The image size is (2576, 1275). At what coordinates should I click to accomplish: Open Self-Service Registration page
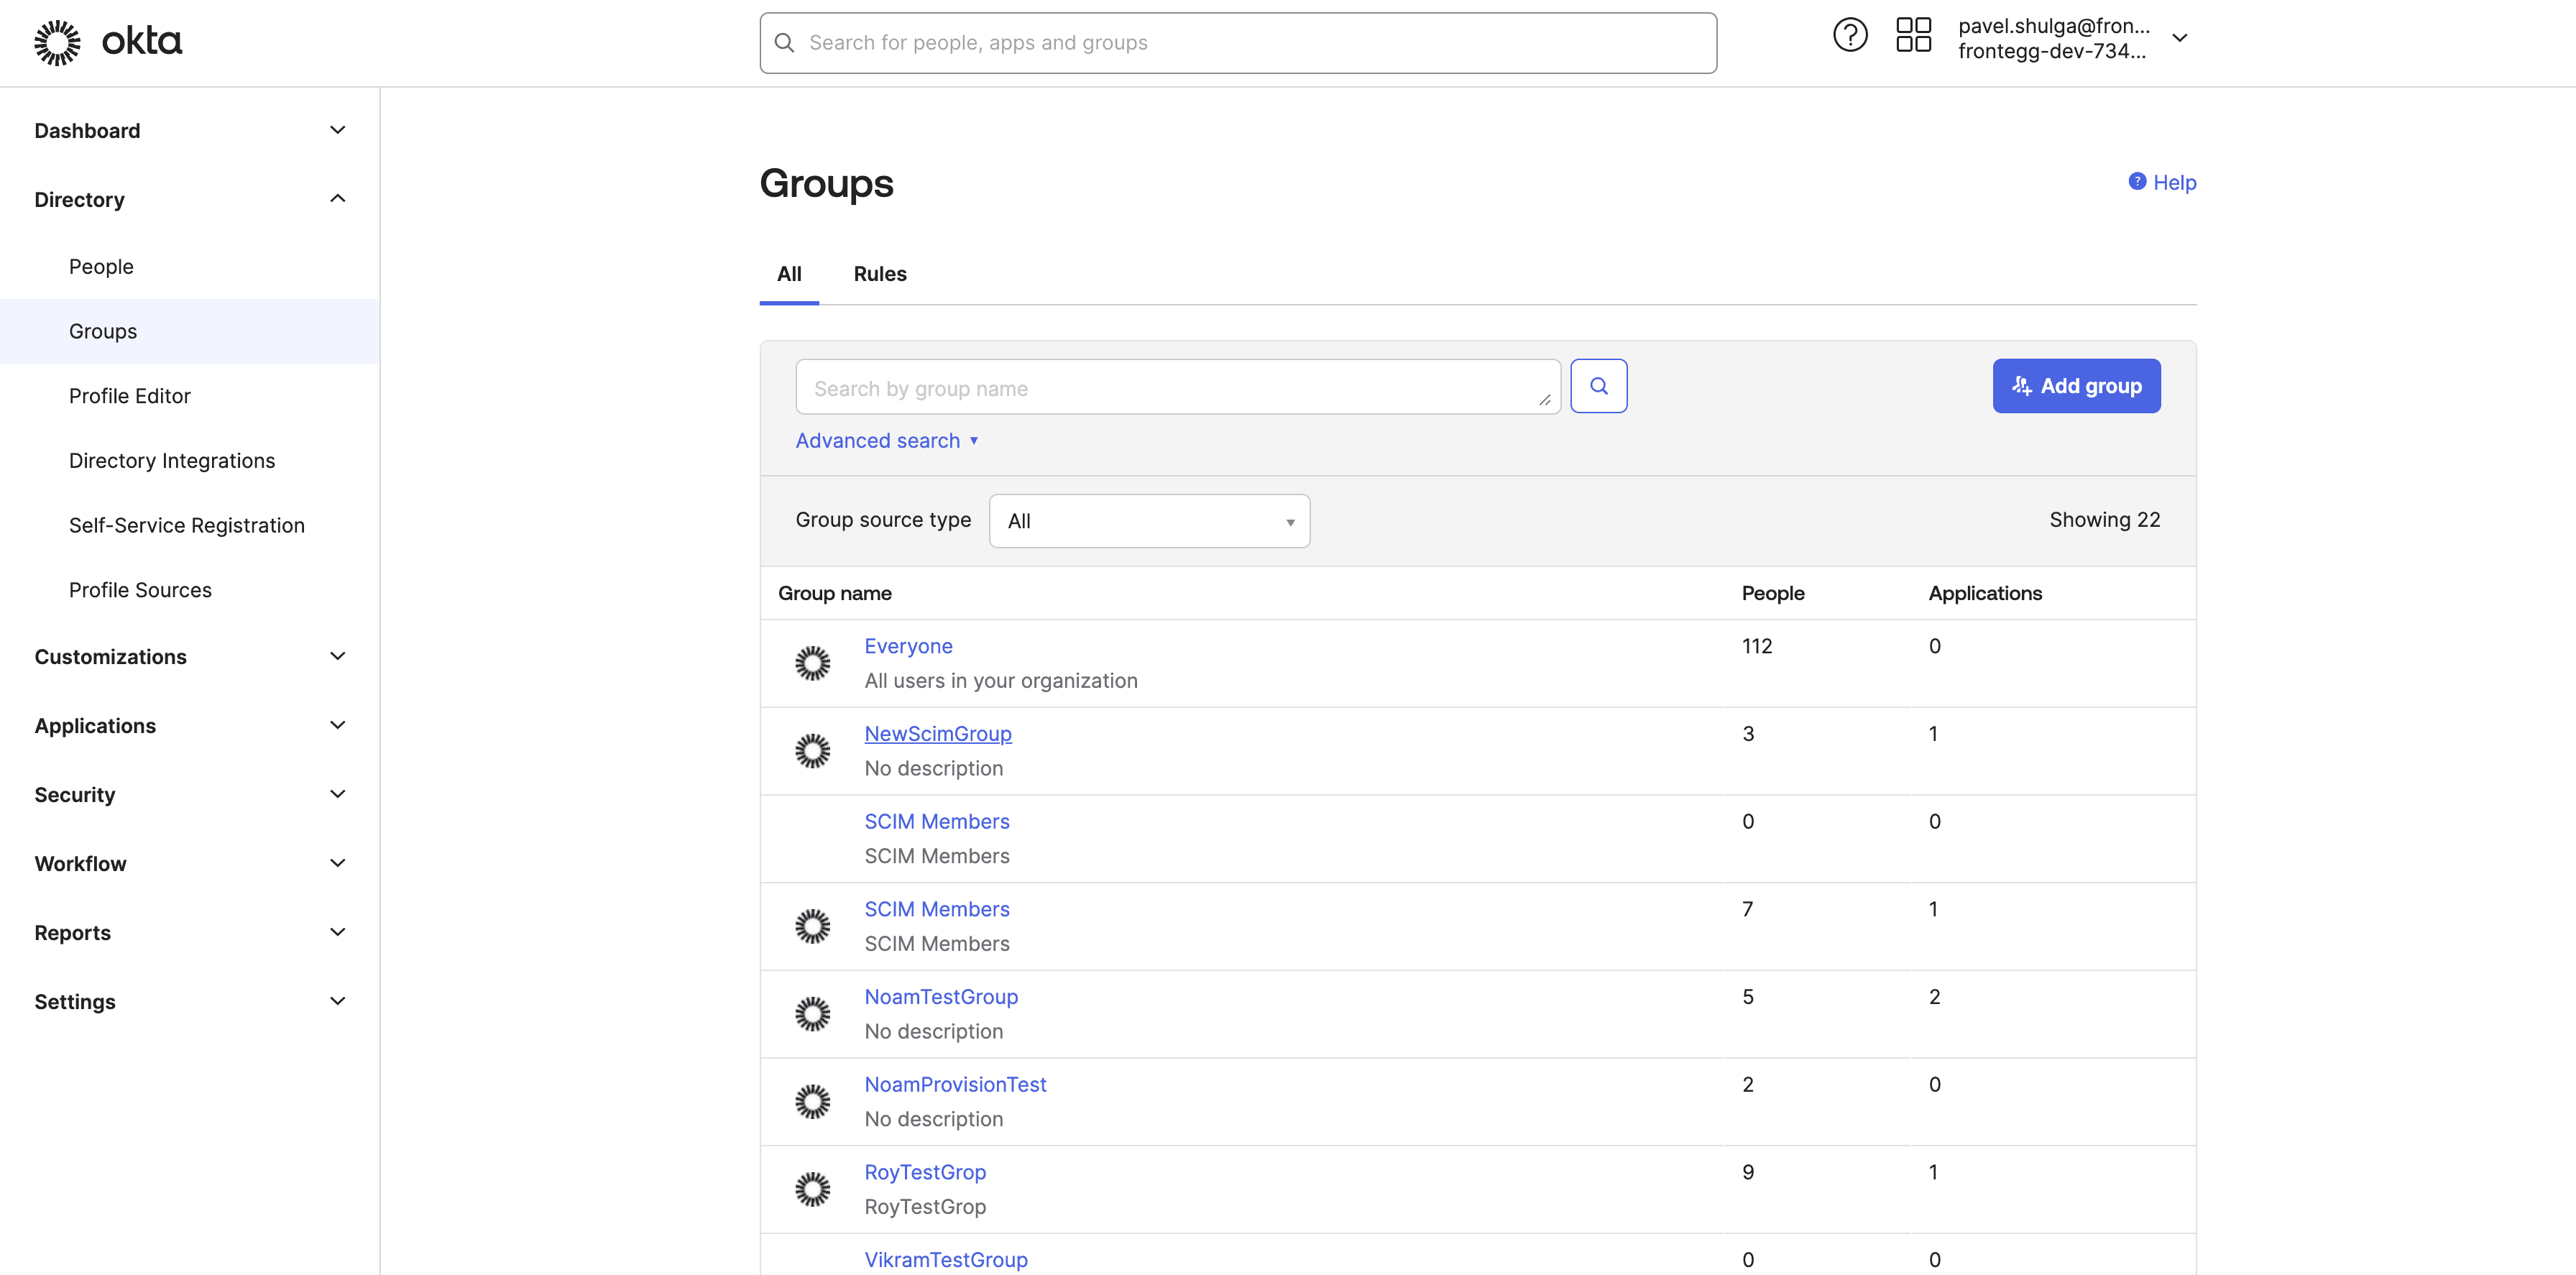tap(186, 526)
